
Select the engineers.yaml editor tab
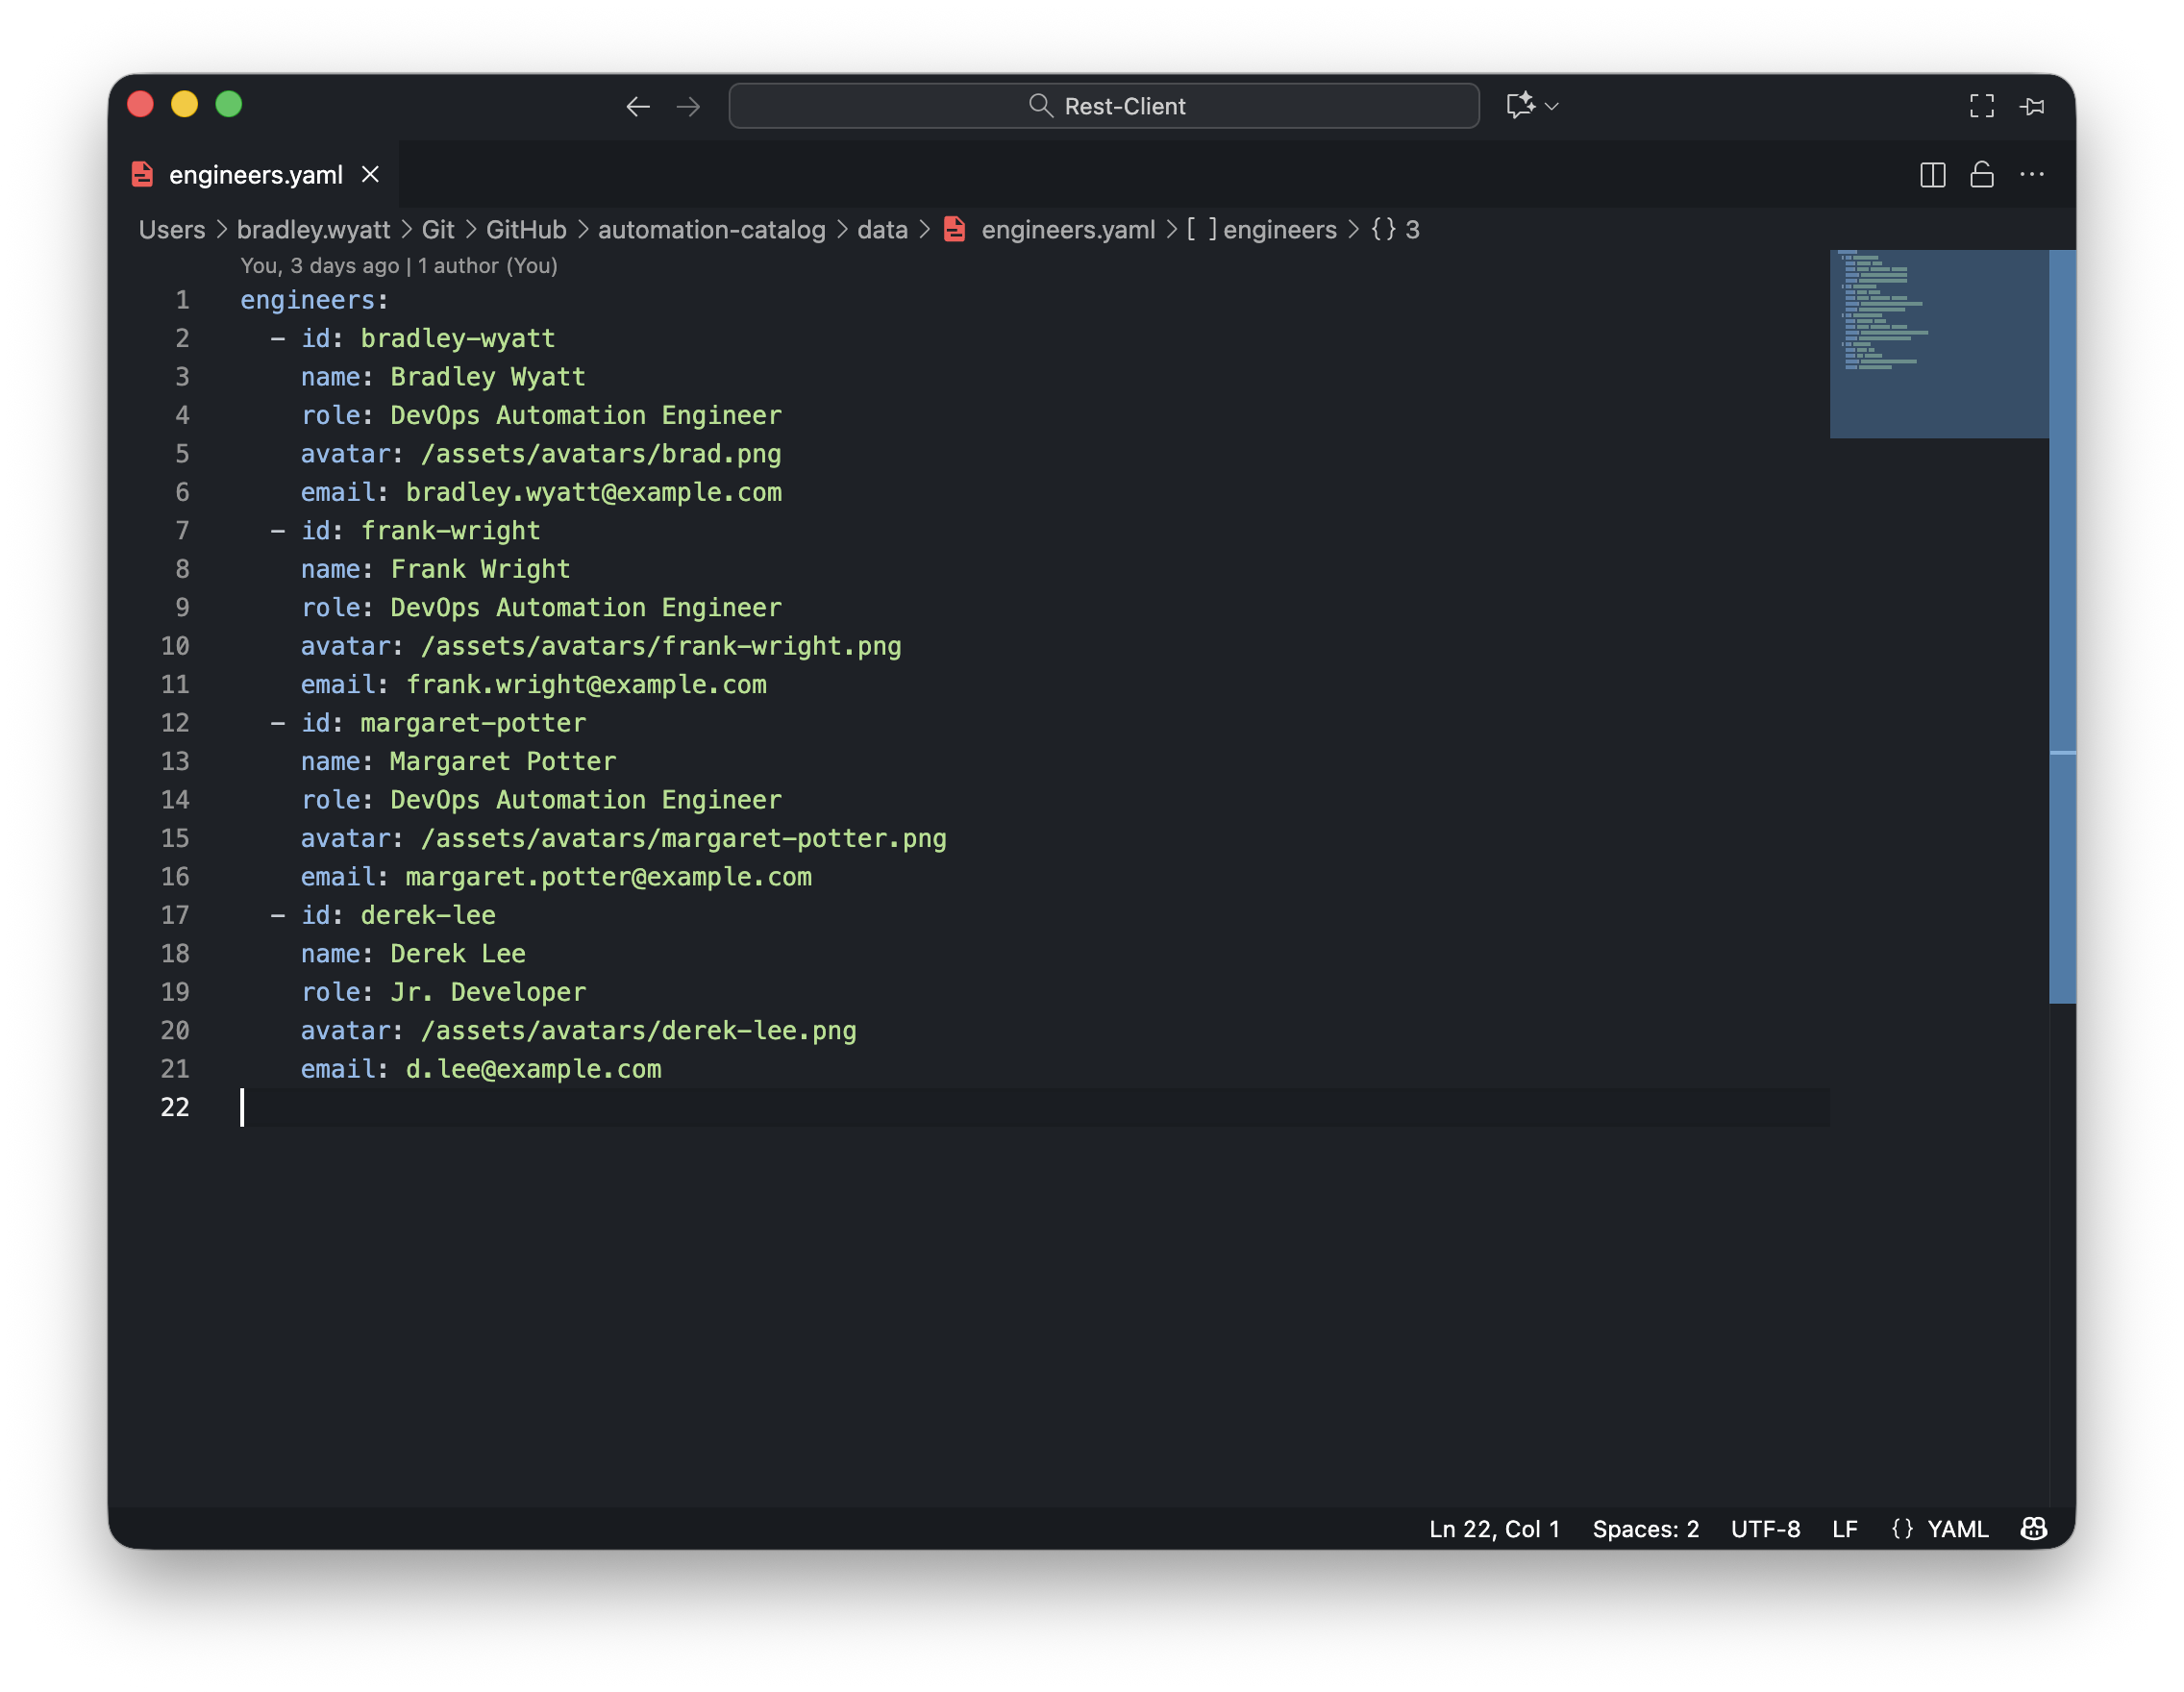[255, 175]
